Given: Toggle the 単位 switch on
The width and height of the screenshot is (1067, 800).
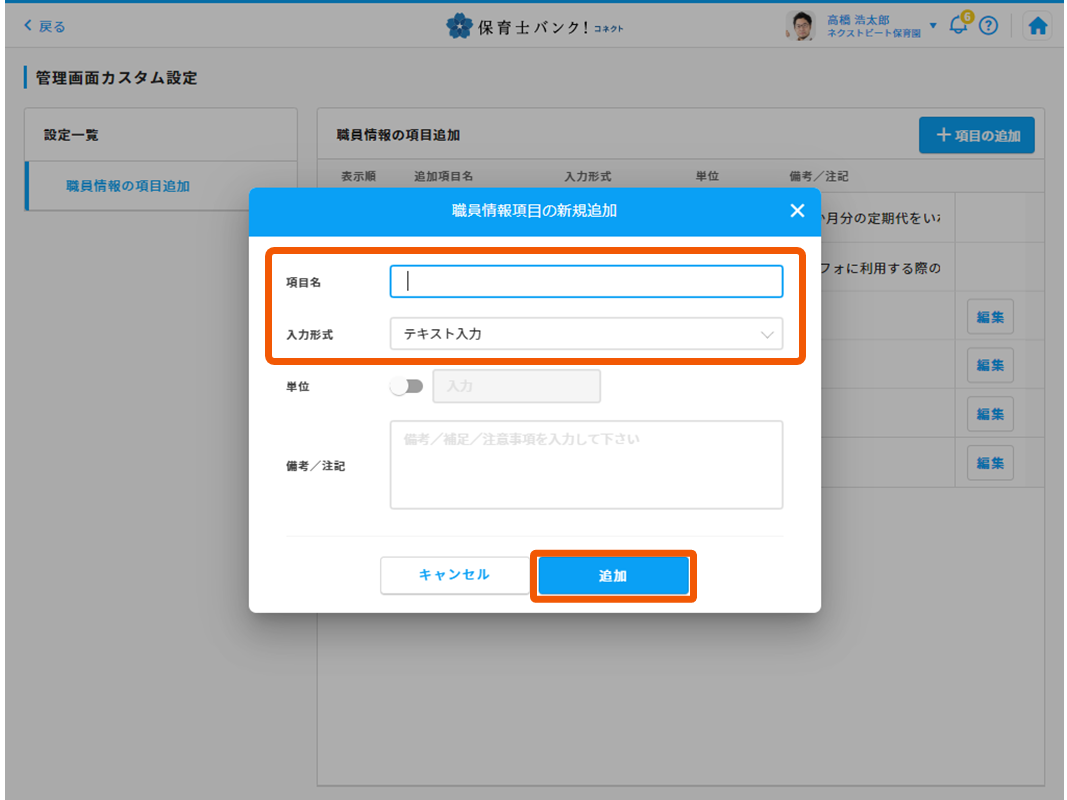Looking at the screenshot, I should point(406,386).
